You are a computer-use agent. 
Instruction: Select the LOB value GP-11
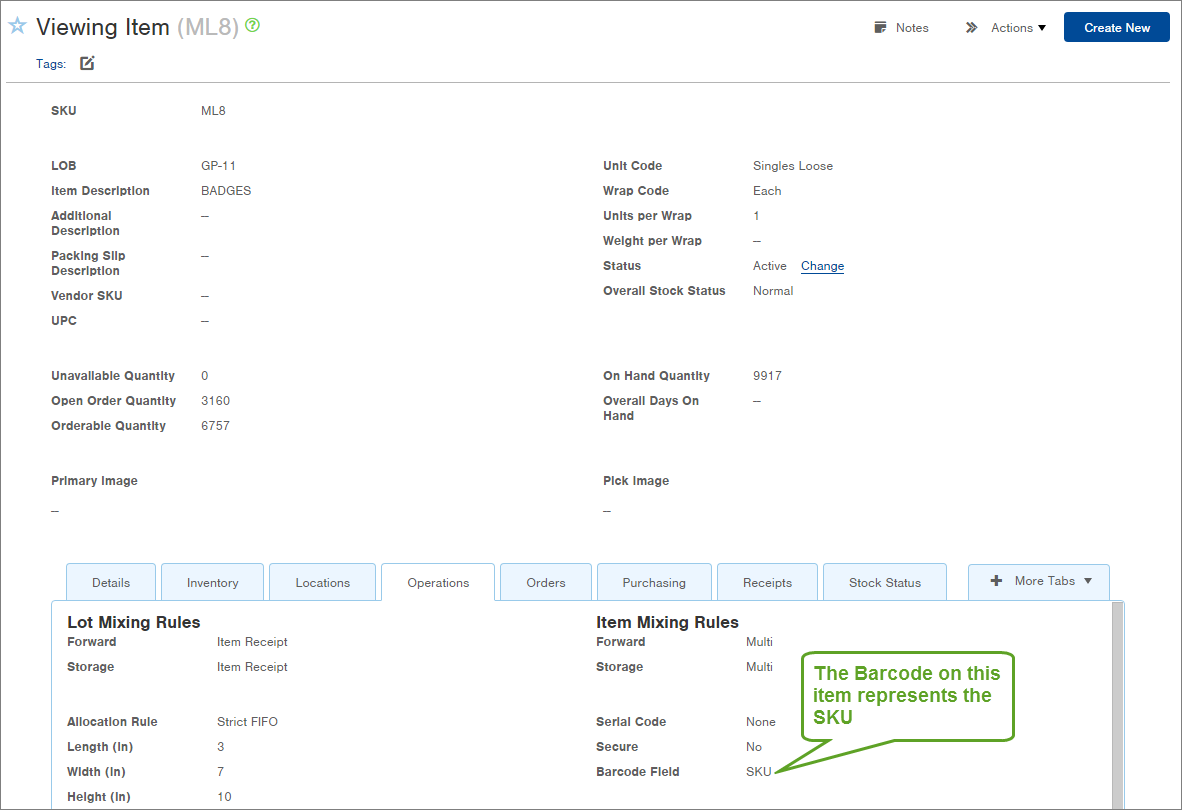(x=219, y=166)
